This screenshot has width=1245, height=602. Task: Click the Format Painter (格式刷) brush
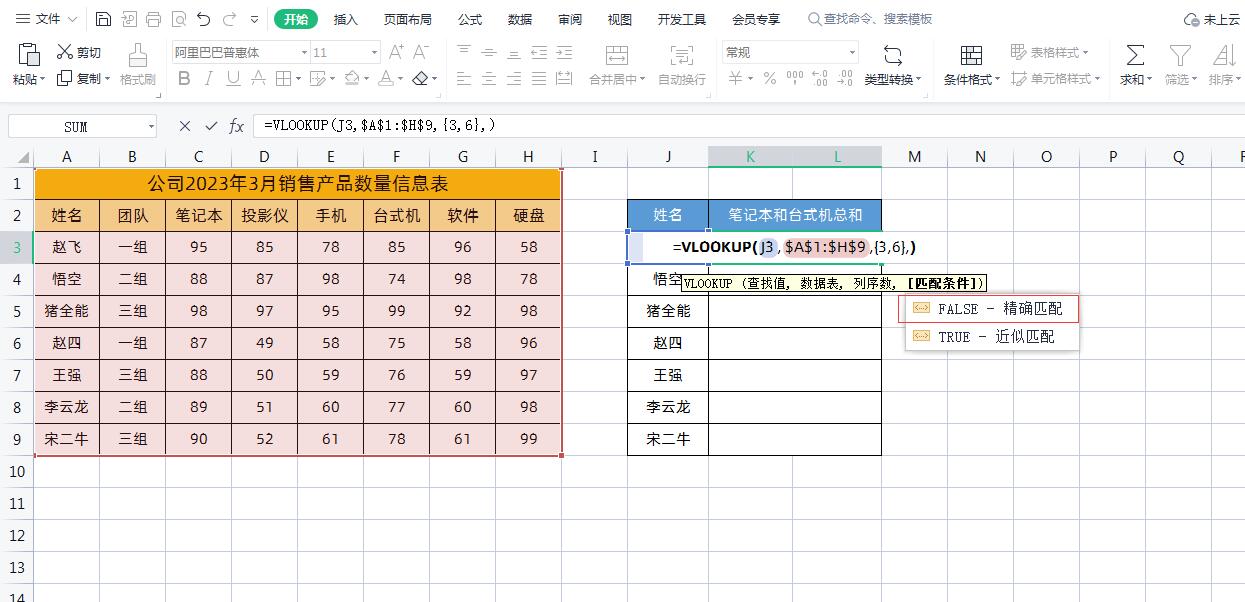(138, 55)
